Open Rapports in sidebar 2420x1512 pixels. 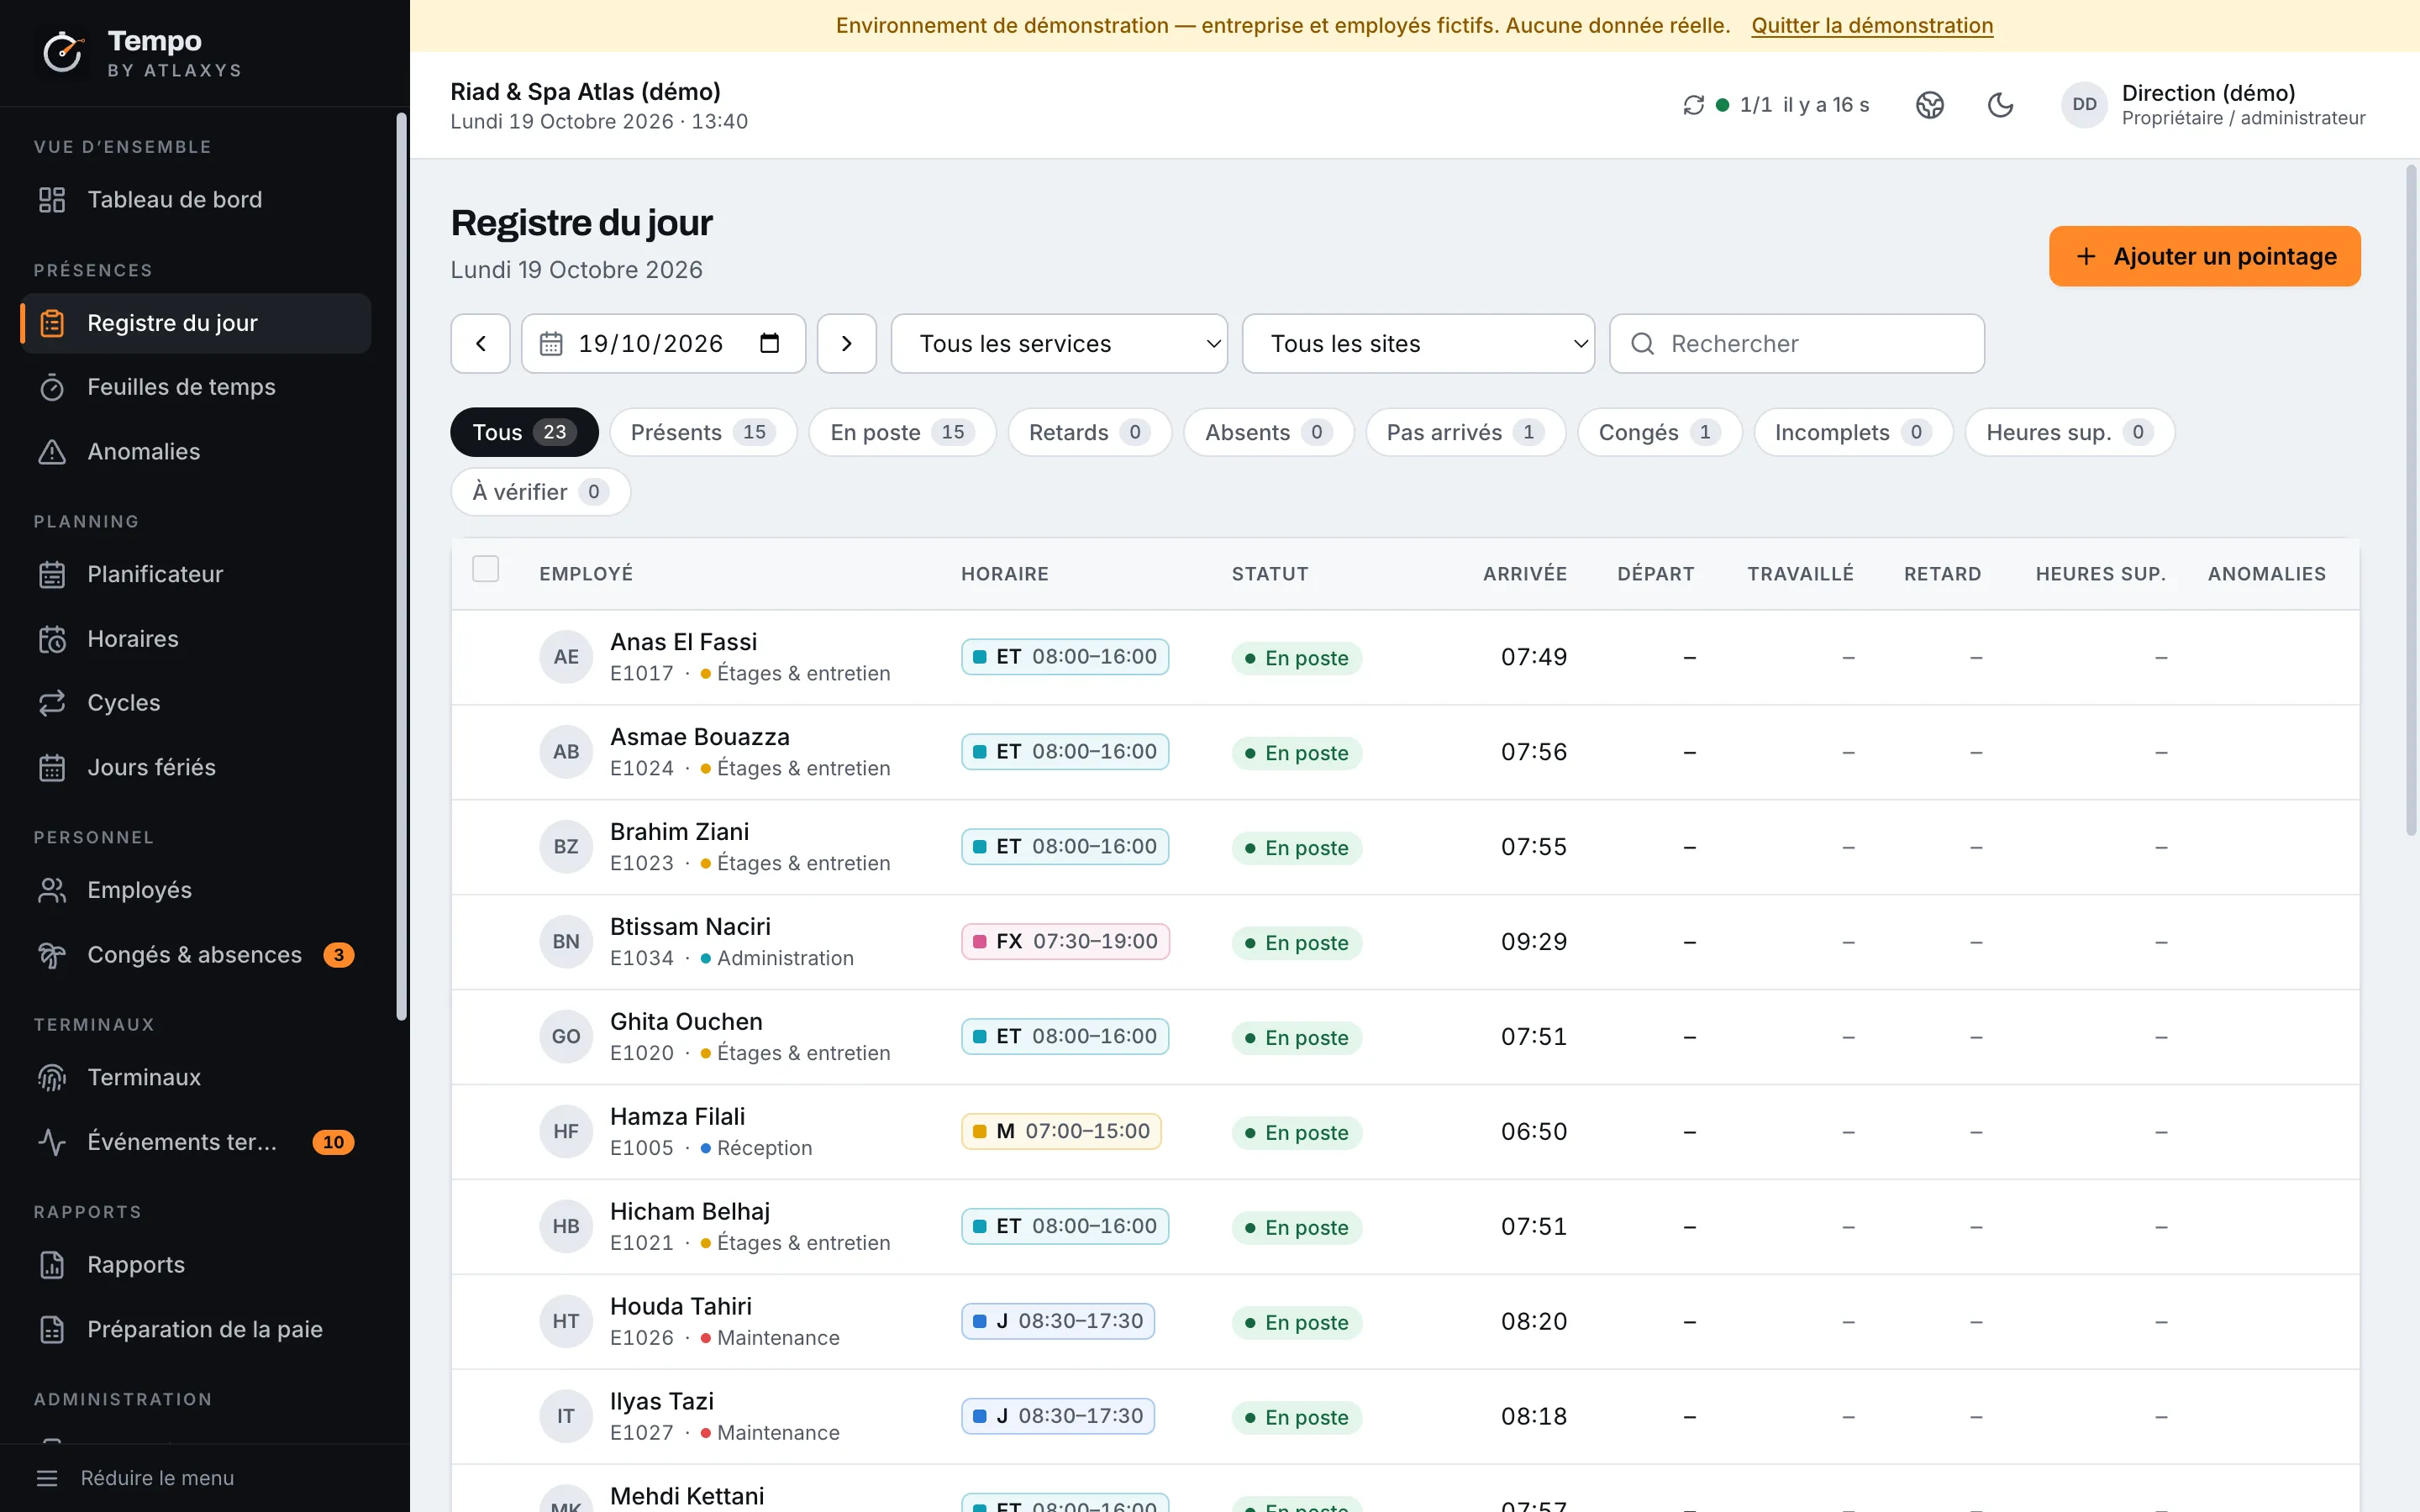[196, 1265]
